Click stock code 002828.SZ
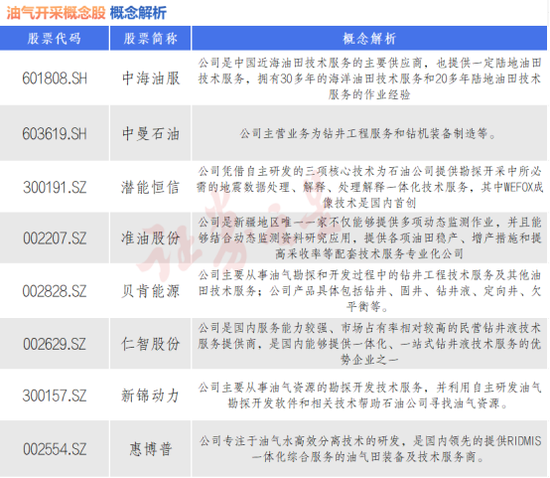 click(55, 291)
